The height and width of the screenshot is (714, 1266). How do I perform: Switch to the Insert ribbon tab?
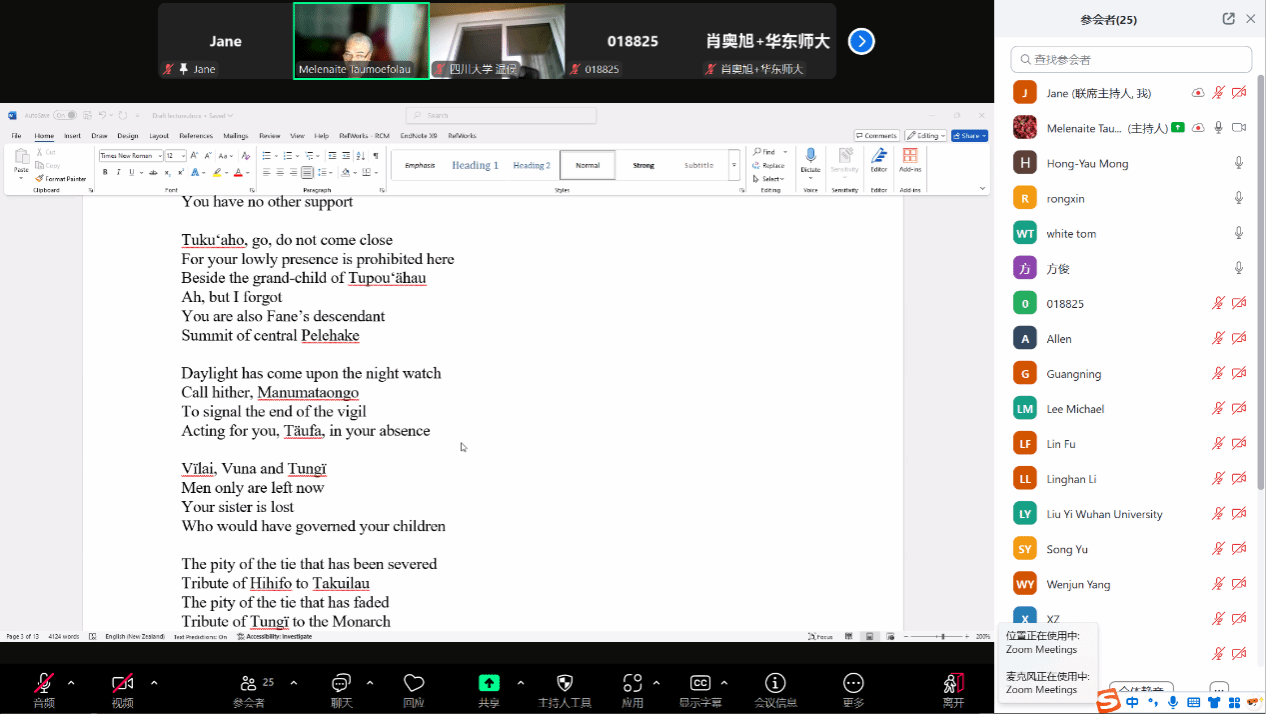coord(73,136)
